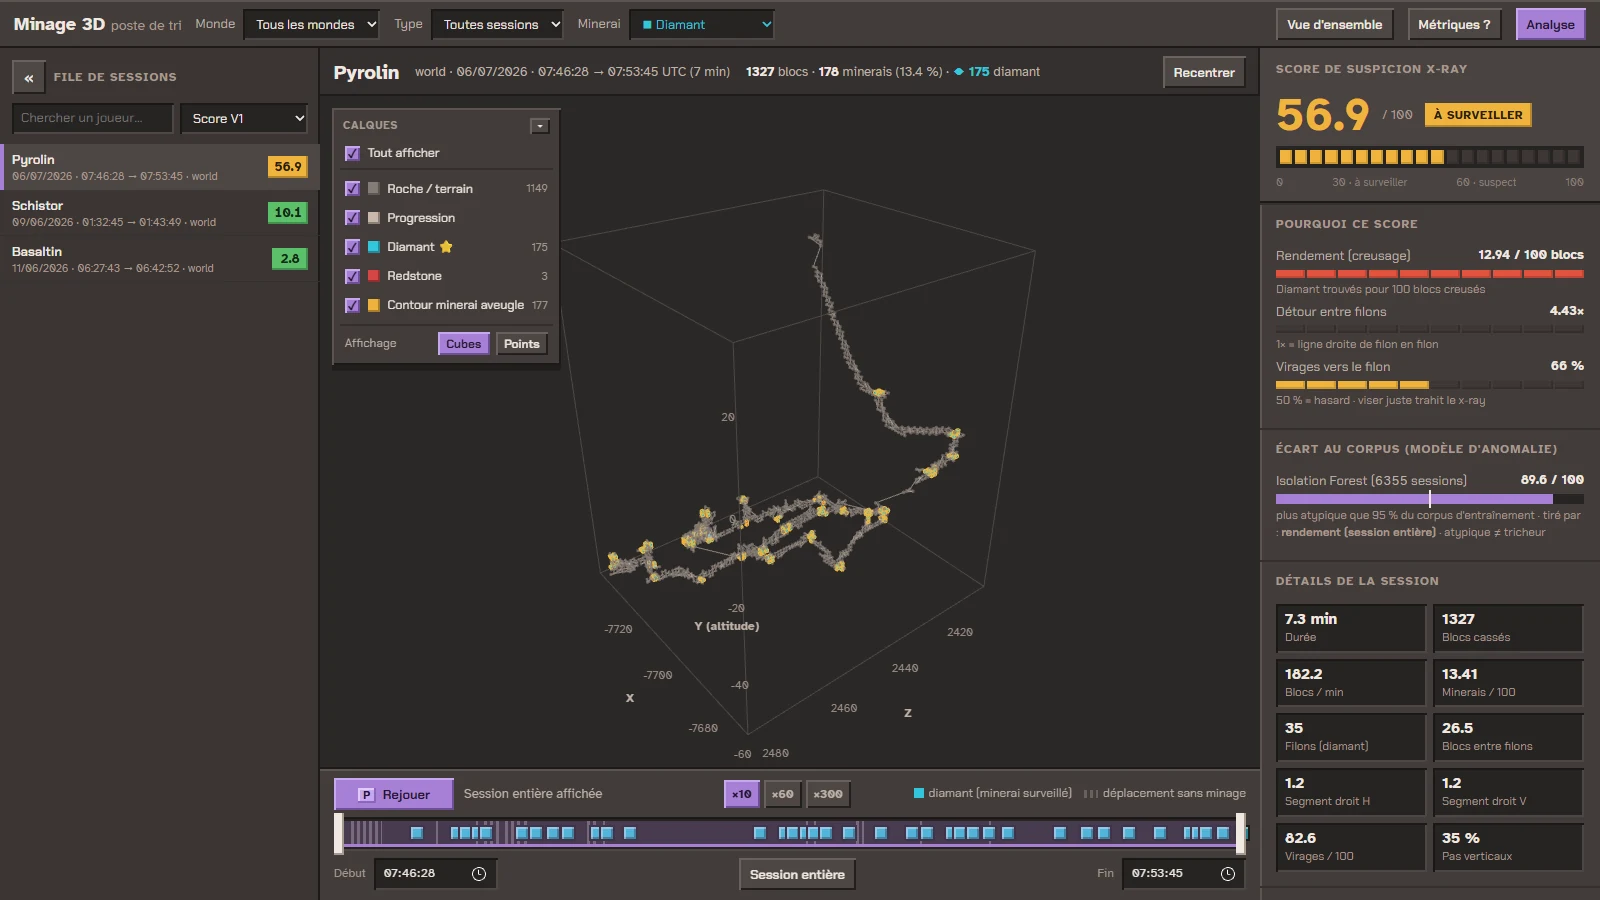Viewport: 1600px width, 900px height.
Task: Click the Redstone red color swatch
Action: coord(373,276)
